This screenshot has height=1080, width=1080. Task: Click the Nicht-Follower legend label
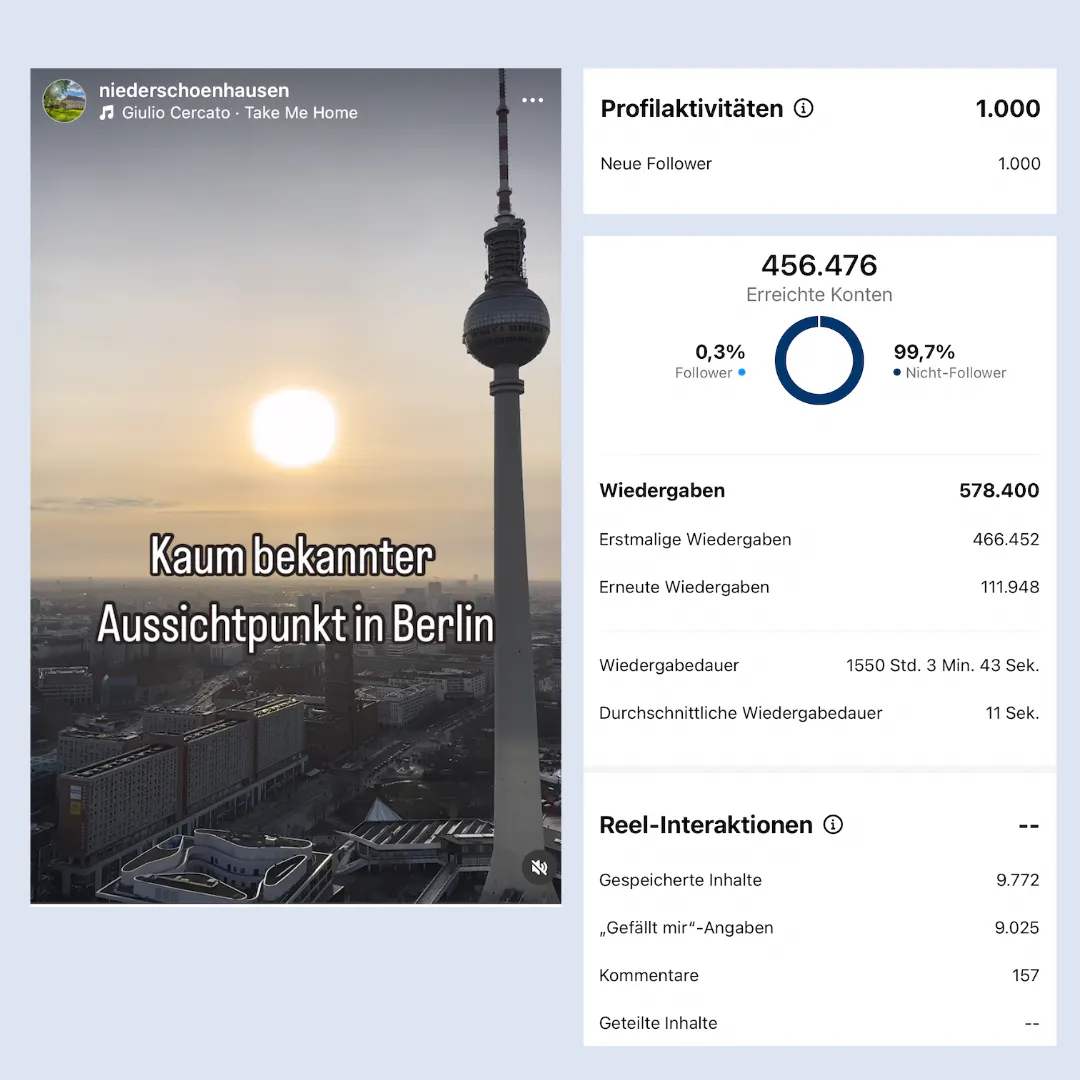coord(956,373)
